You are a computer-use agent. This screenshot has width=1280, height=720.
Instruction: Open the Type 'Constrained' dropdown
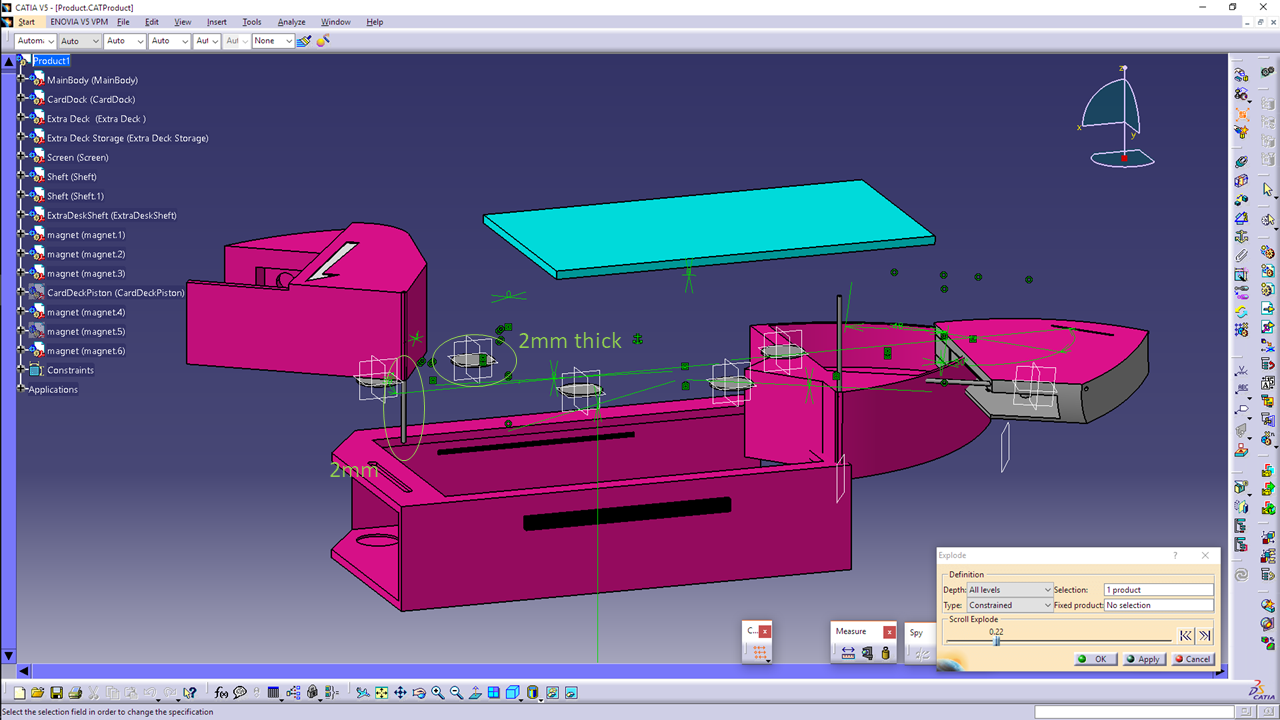(1010, 605)
